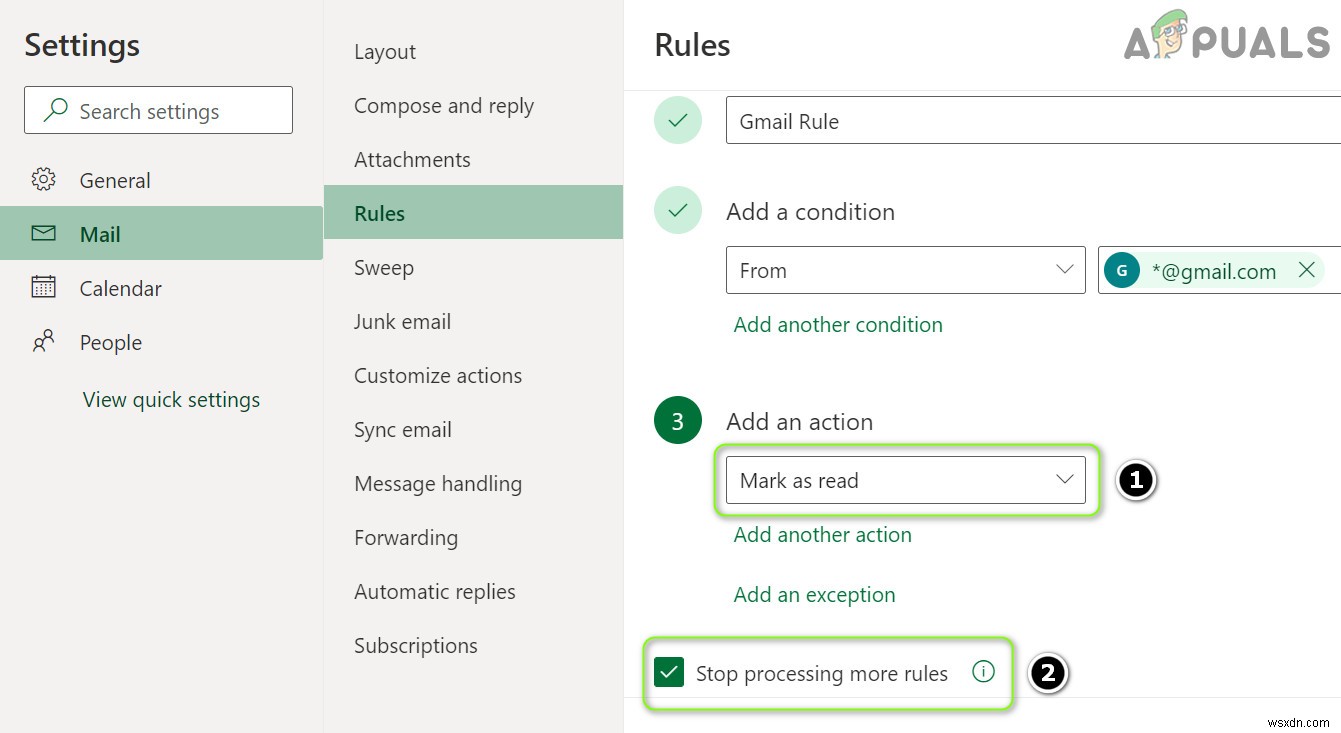Remove the *@gmail.com sender chip

[1306, 270]
